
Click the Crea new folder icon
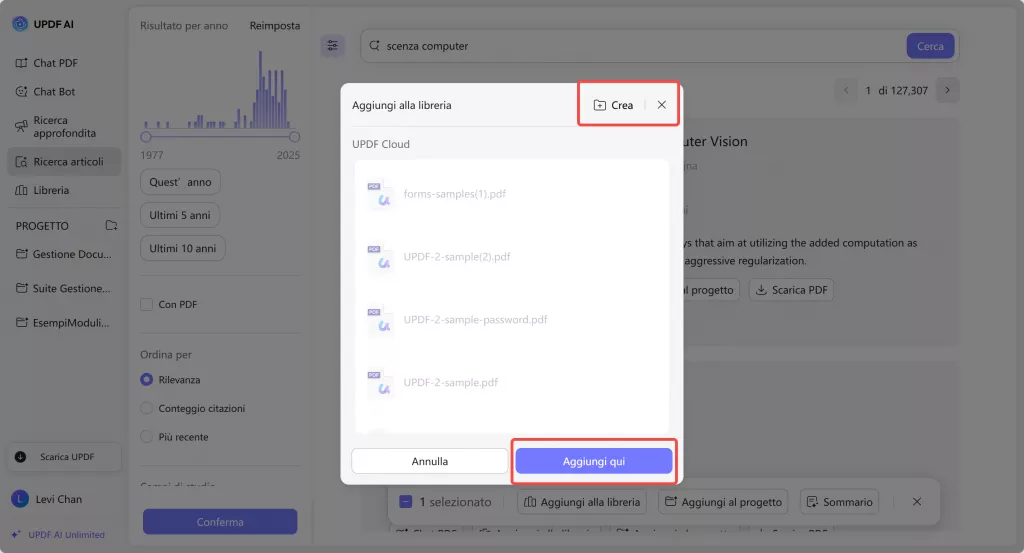[x=600, y=105]
